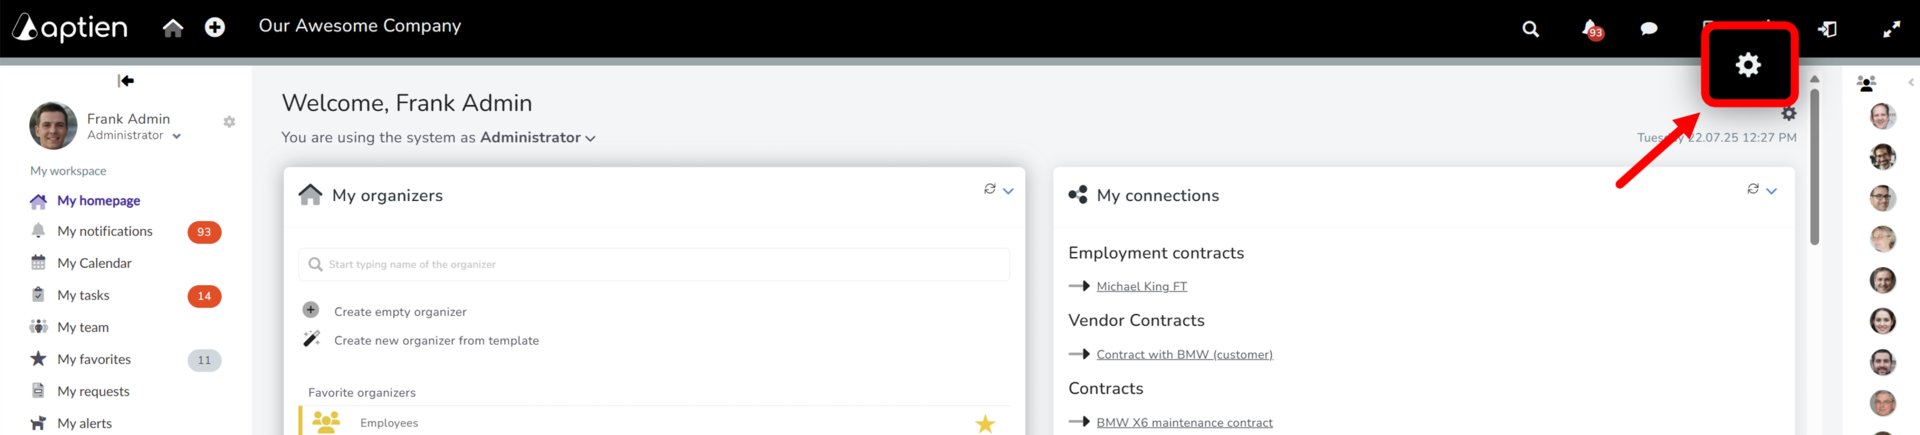The image size is (1920, 435).
Task: Open BMW X6 maintenance contract link
Action: pyautogui.click(x=1184, y=423)
